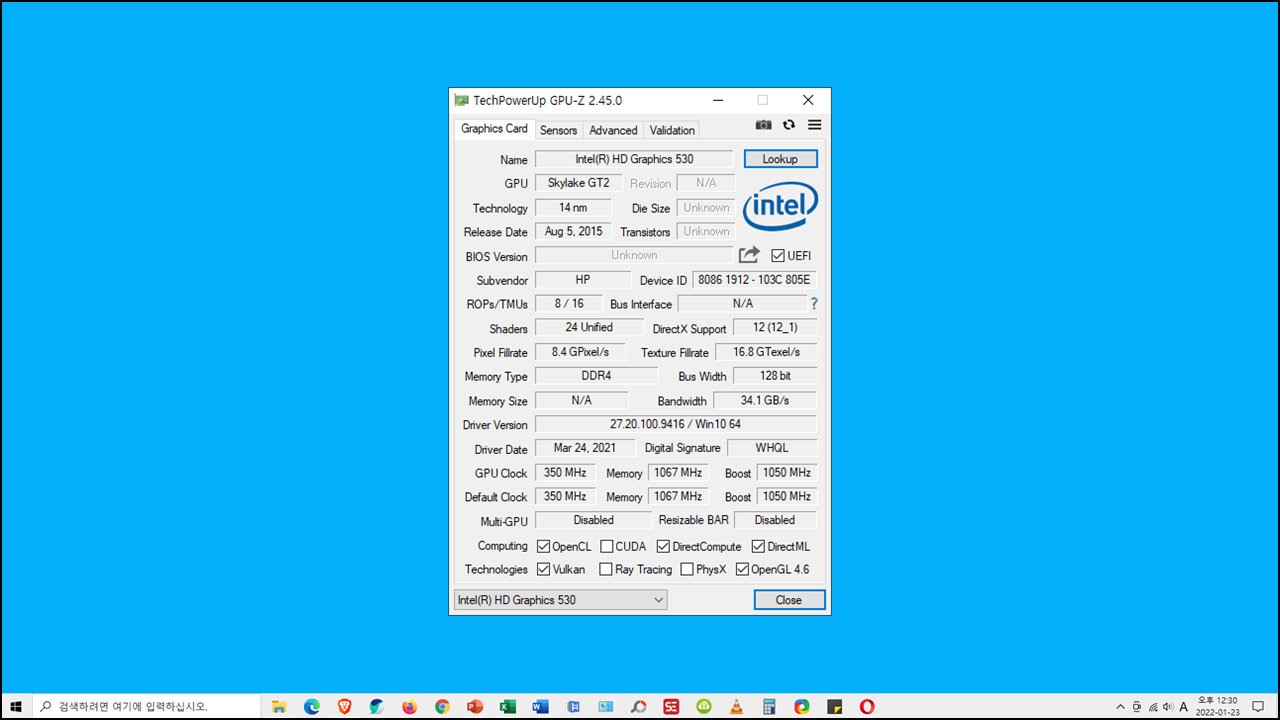Open the volume control in system tray
Screen dimensions: 1280x720
click(x=1168, y=706)
